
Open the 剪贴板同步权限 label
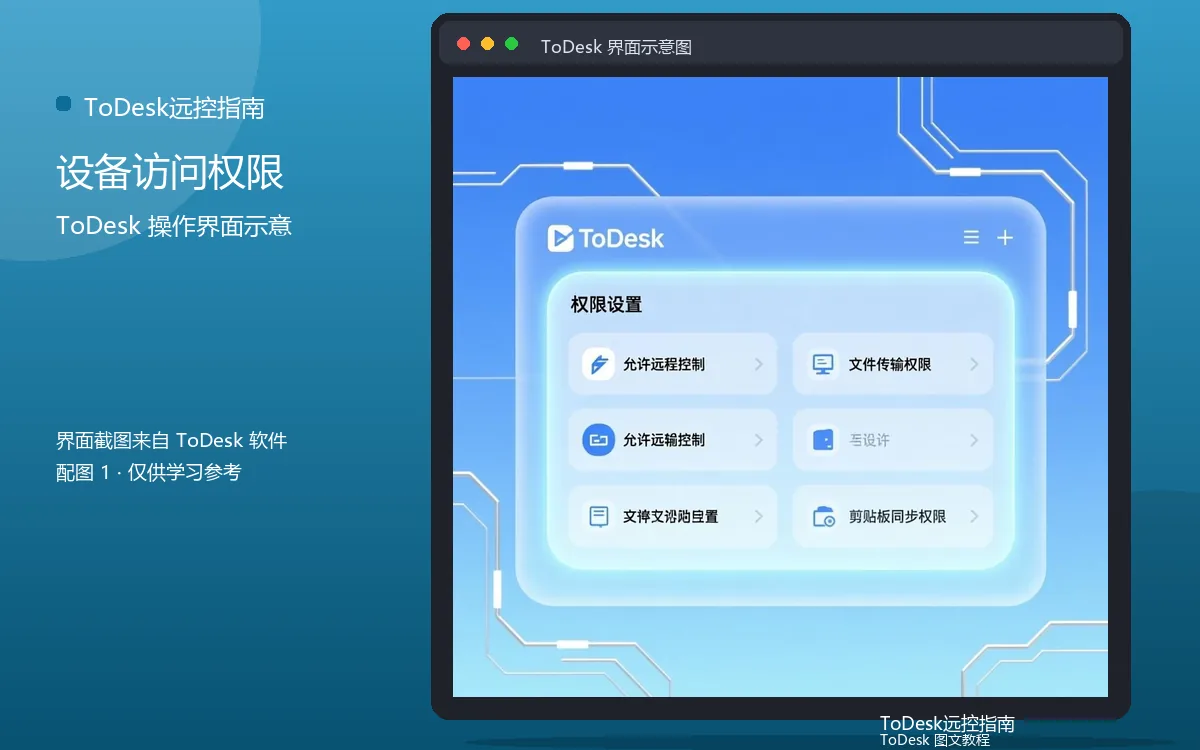897,517
